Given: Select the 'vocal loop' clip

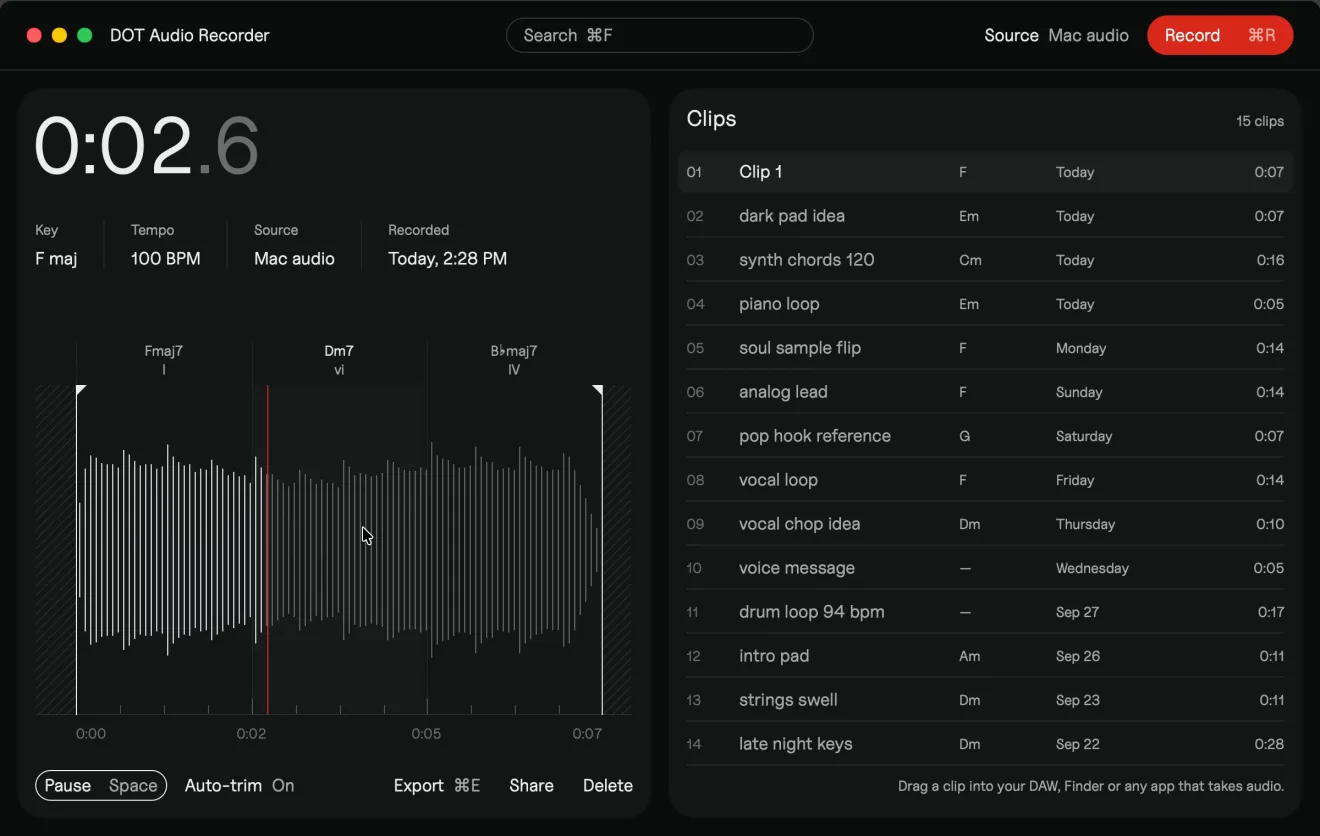Looking at the screenshot, I should [x=985, y=480].
